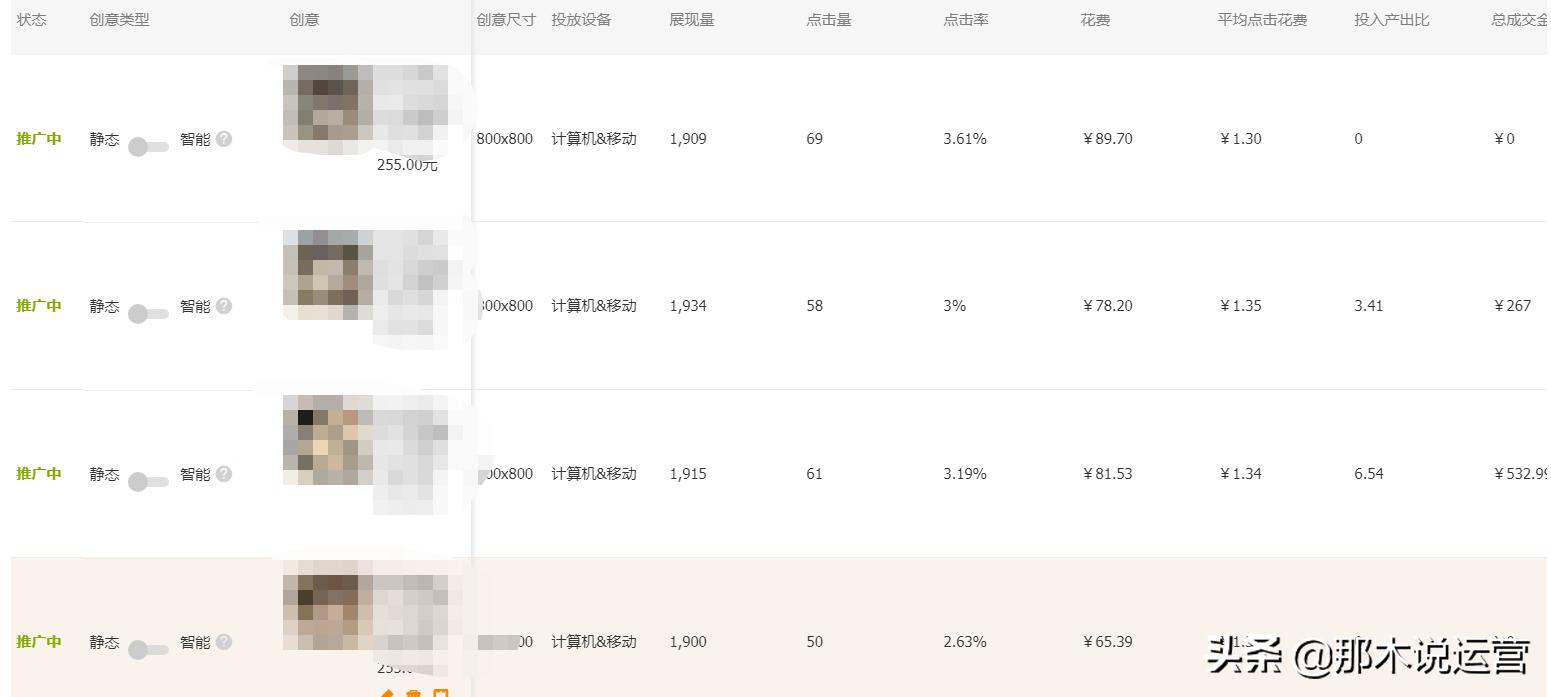1551x697 pixels.
Task: Select the copy icon under the bottom creative row
Action: click(441, 692)
